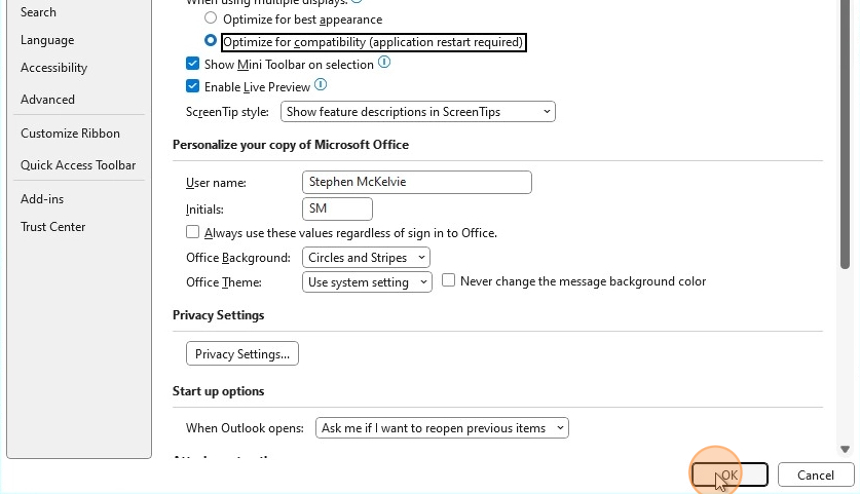860x494 pixels.
Task: Open the Quick Access Toolbar category
Action: (x=78, y=166)
